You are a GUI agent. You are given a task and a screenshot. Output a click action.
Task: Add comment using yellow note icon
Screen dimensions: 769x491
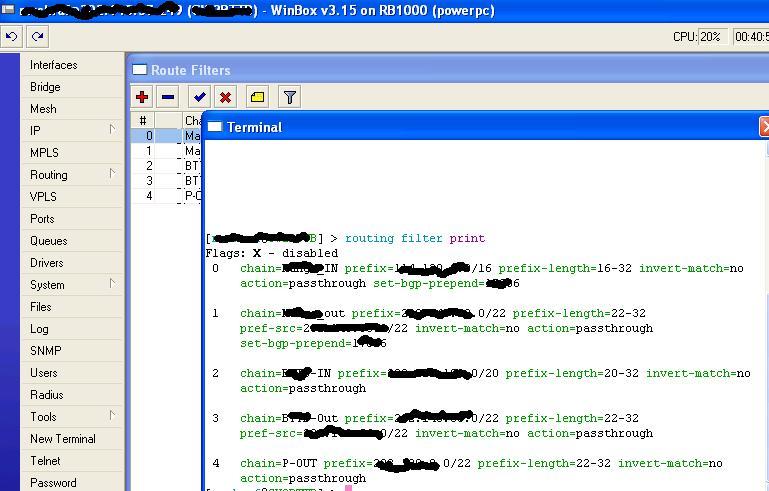(257, 97)
